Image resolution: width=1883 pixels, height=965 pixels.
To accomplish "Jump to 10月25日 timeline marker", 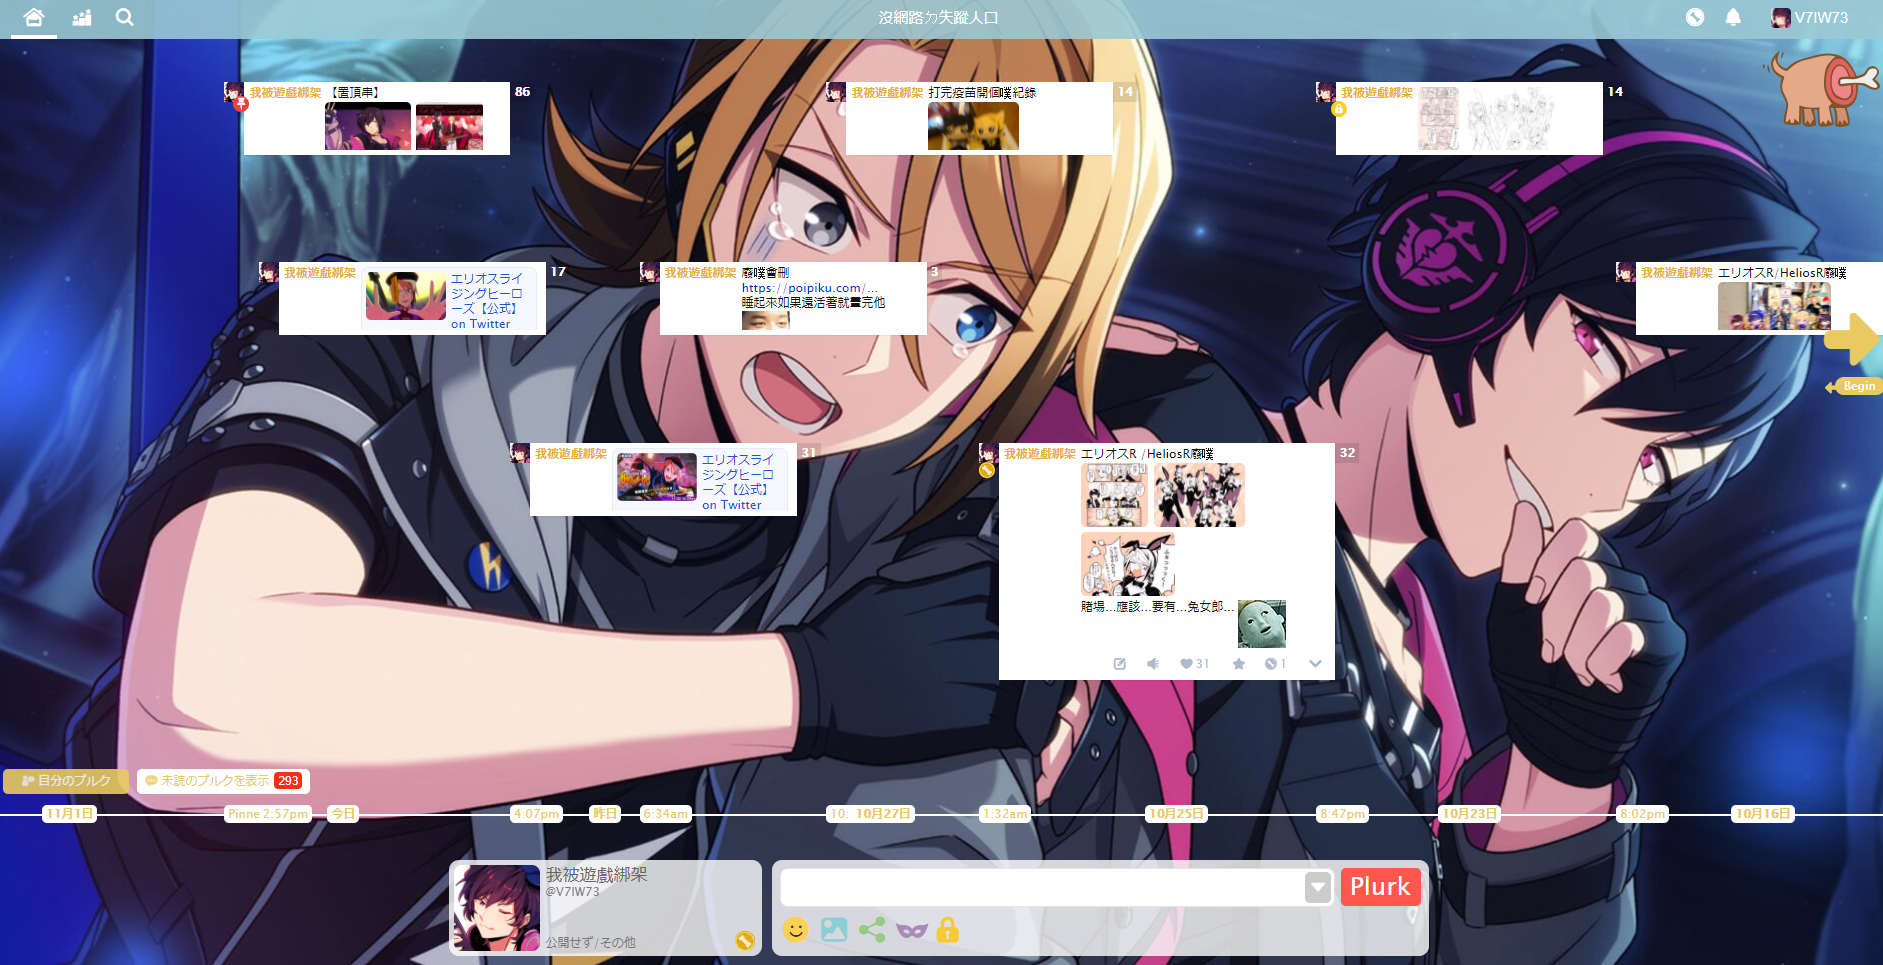I will [x=1176, y=814].
